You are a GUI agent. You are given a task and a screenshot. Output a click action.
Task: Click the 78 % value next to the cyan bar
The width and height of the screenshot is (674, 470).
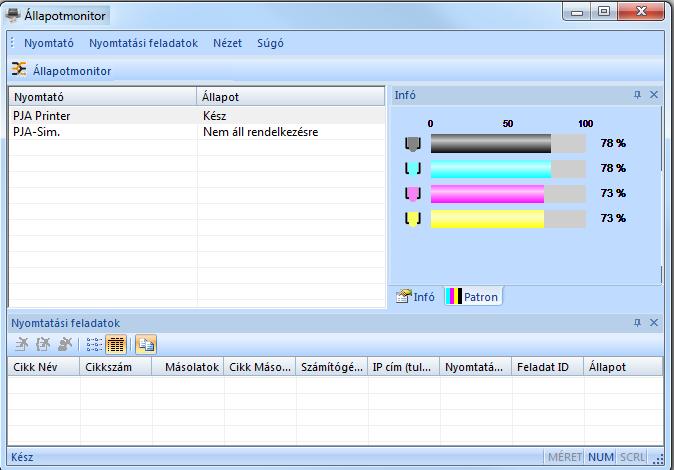click(613, 168)
